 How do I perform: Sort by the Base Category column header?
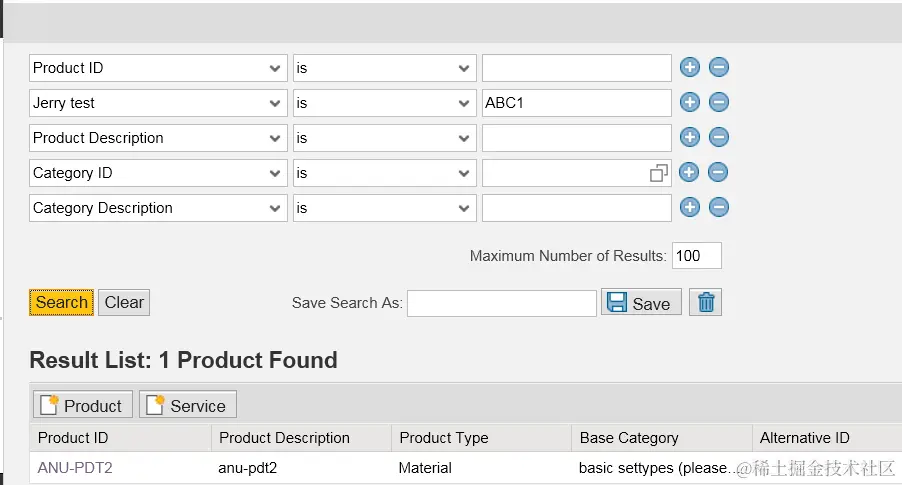662,438
